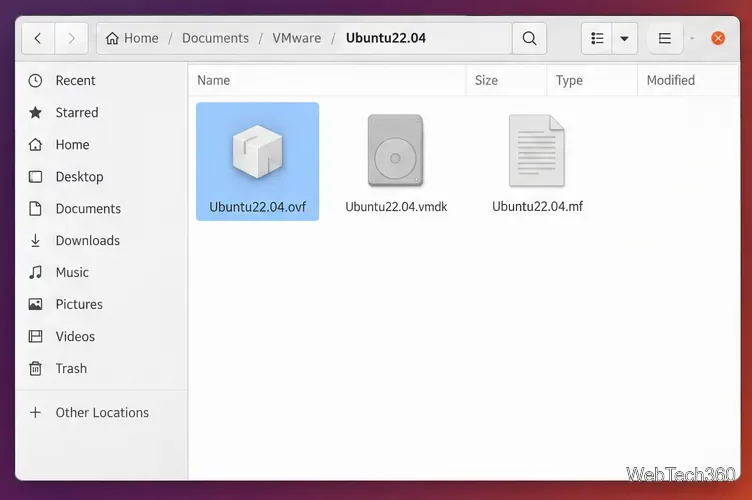Open the search magnifier button
Viewport: 752px width, 500px height.
[x=529, y=38]
